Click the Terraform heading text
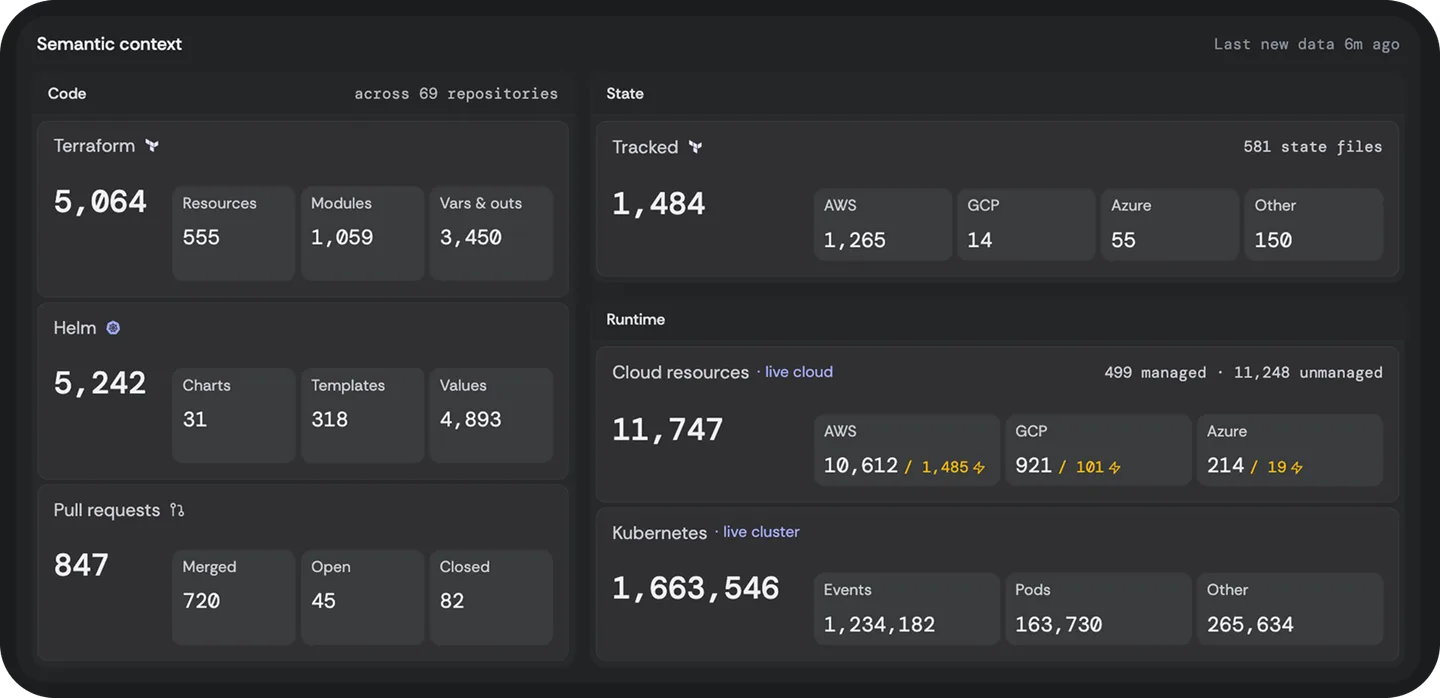The height and width of the screenshot is (698, 1440). pos(94,146)
